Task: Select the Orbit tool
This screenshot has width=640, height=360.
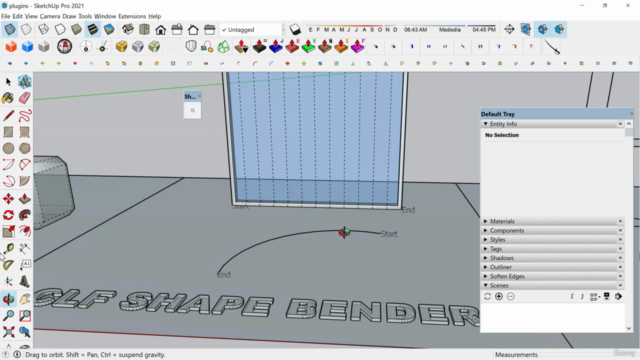Action: tap(8, 299)
